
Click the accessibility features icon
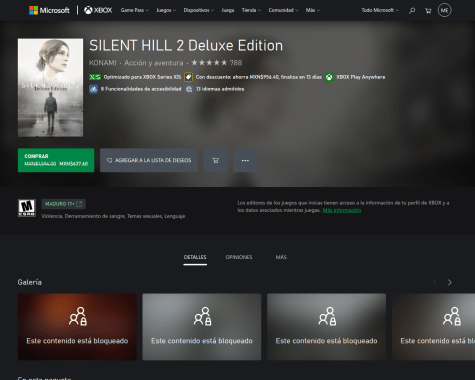(93, 89)
